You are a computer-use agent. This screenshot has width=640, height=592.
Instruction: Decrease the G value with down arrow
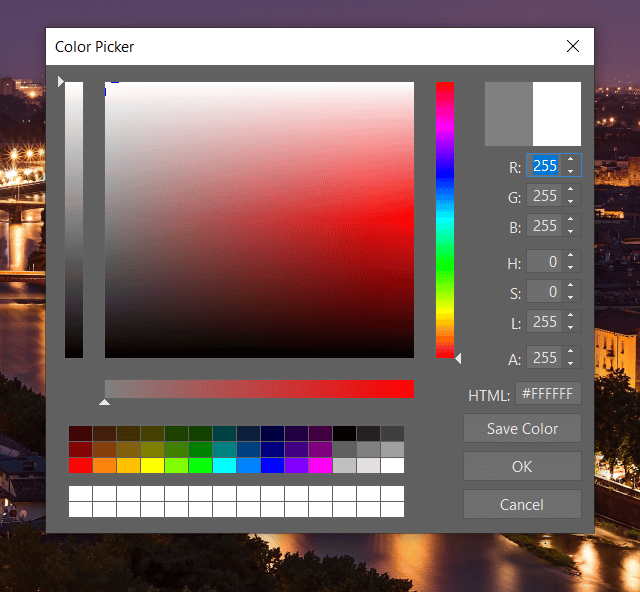571,201
